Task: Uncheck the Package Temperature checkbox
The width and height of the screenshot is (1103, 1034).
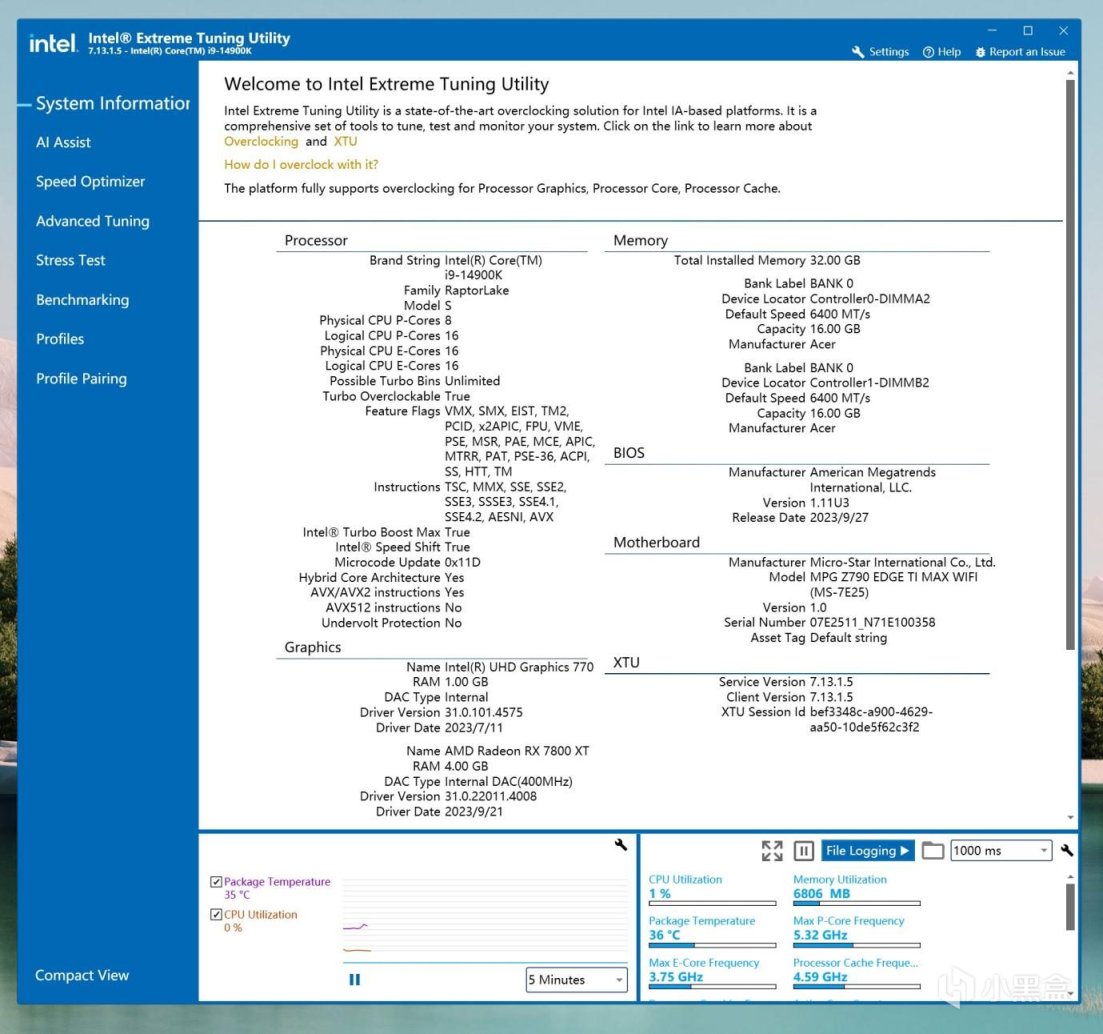Action: click(216, 881)
